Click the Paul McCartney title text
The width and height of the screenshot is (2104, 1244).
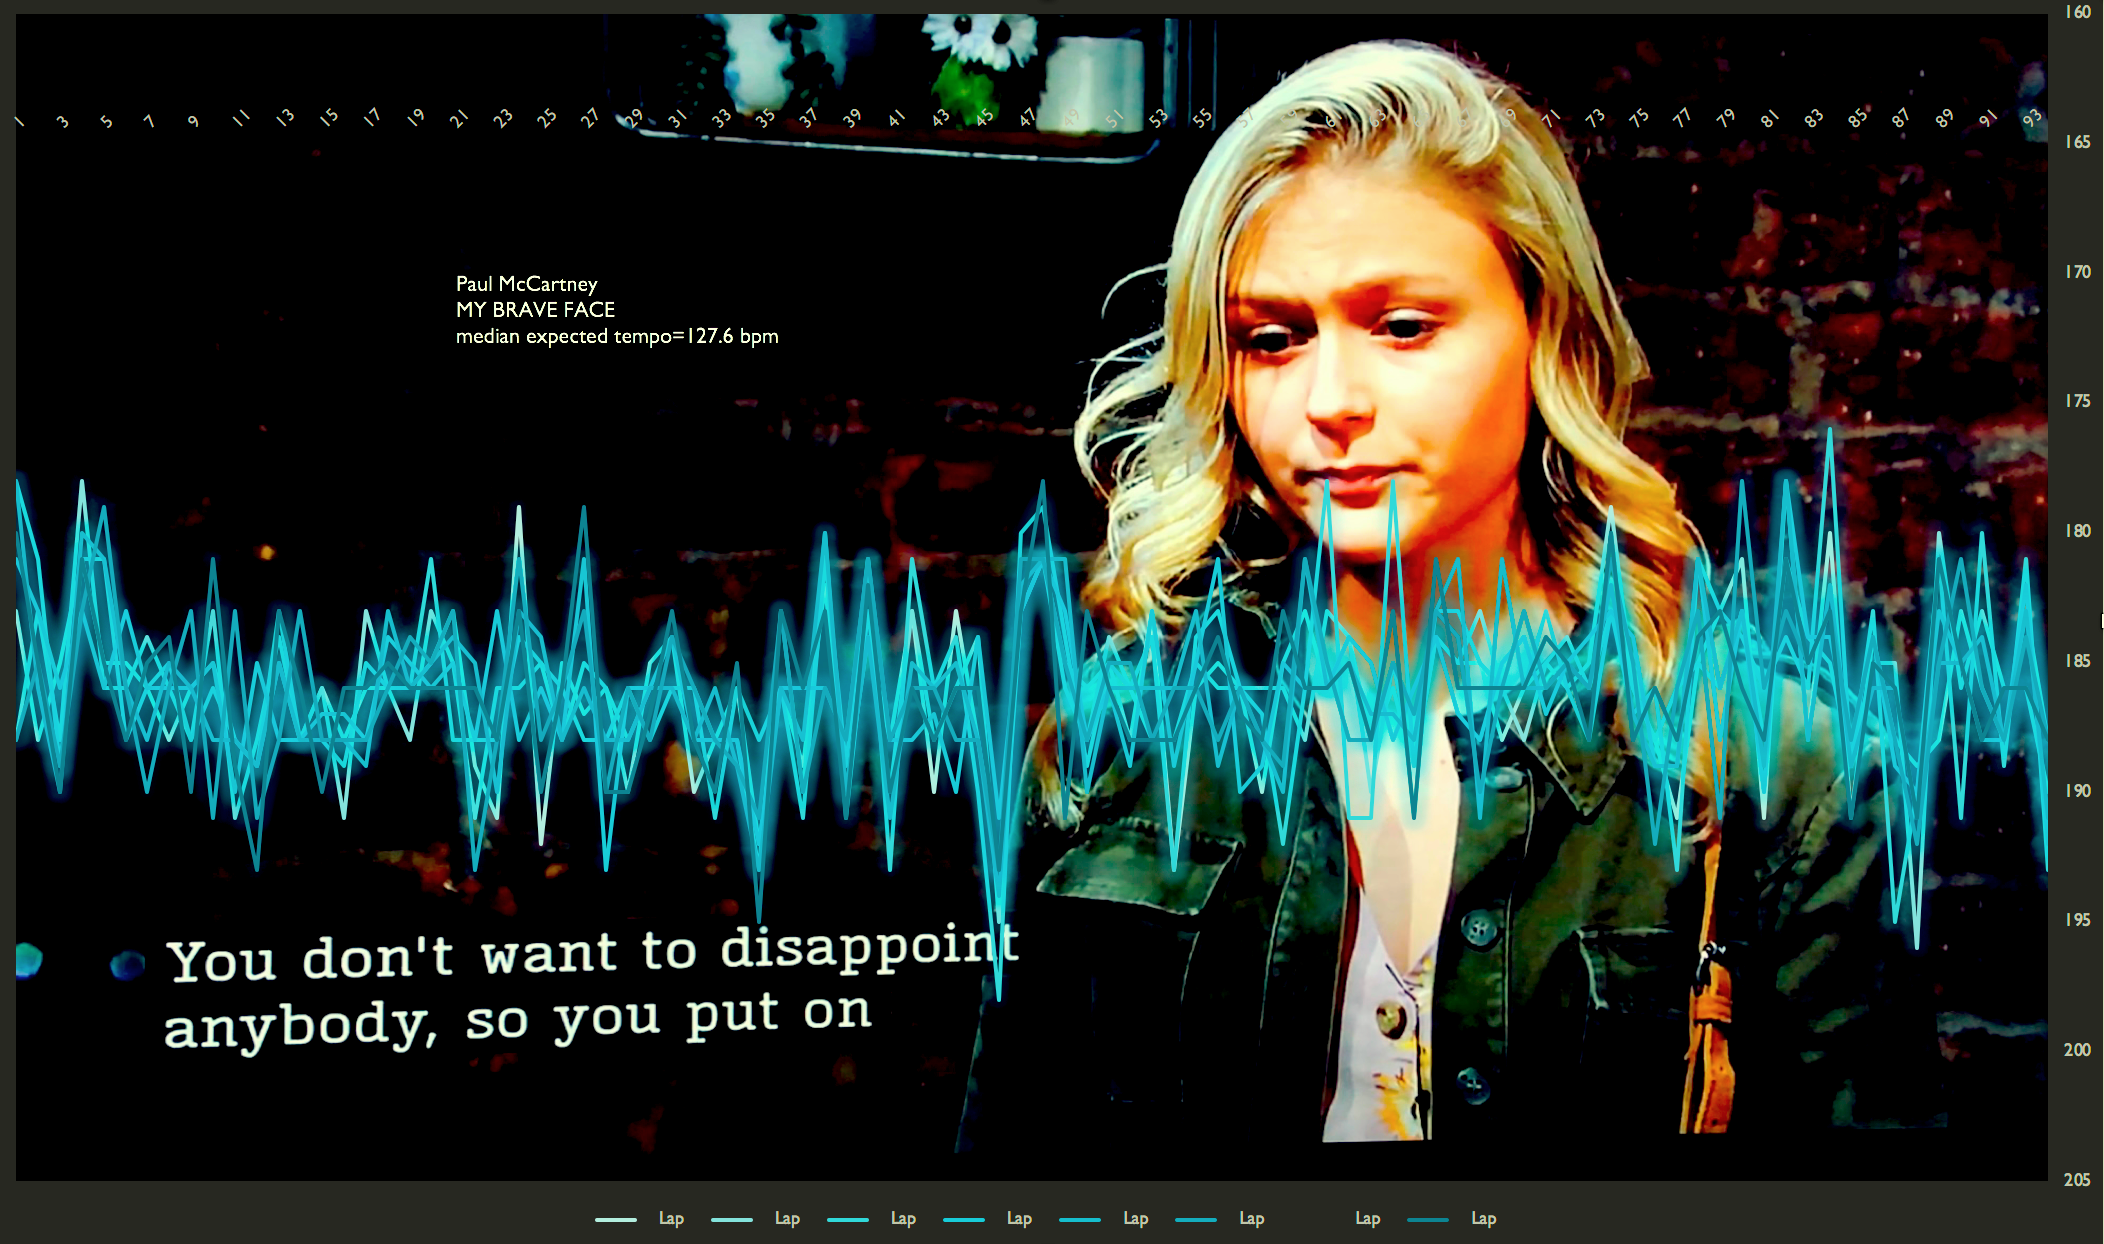coord(526,284)
